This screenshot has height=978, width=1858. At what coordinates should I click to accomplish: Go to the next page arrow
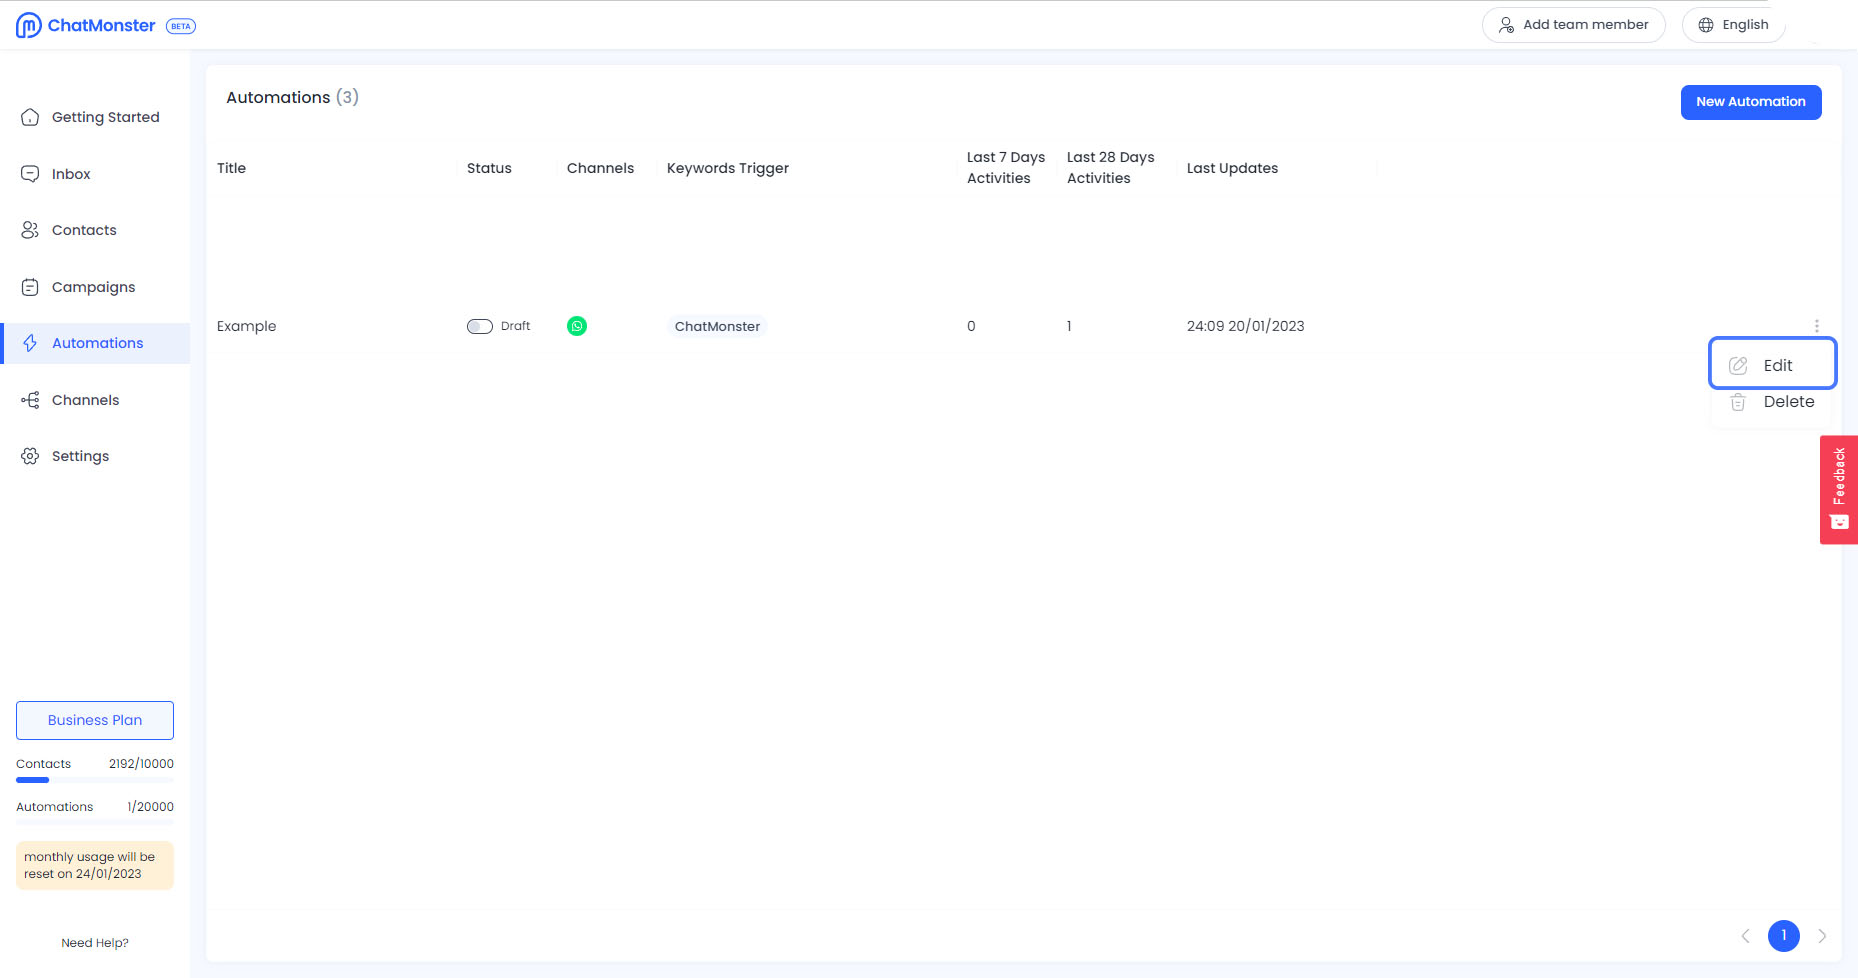(x=1822, y=936)
